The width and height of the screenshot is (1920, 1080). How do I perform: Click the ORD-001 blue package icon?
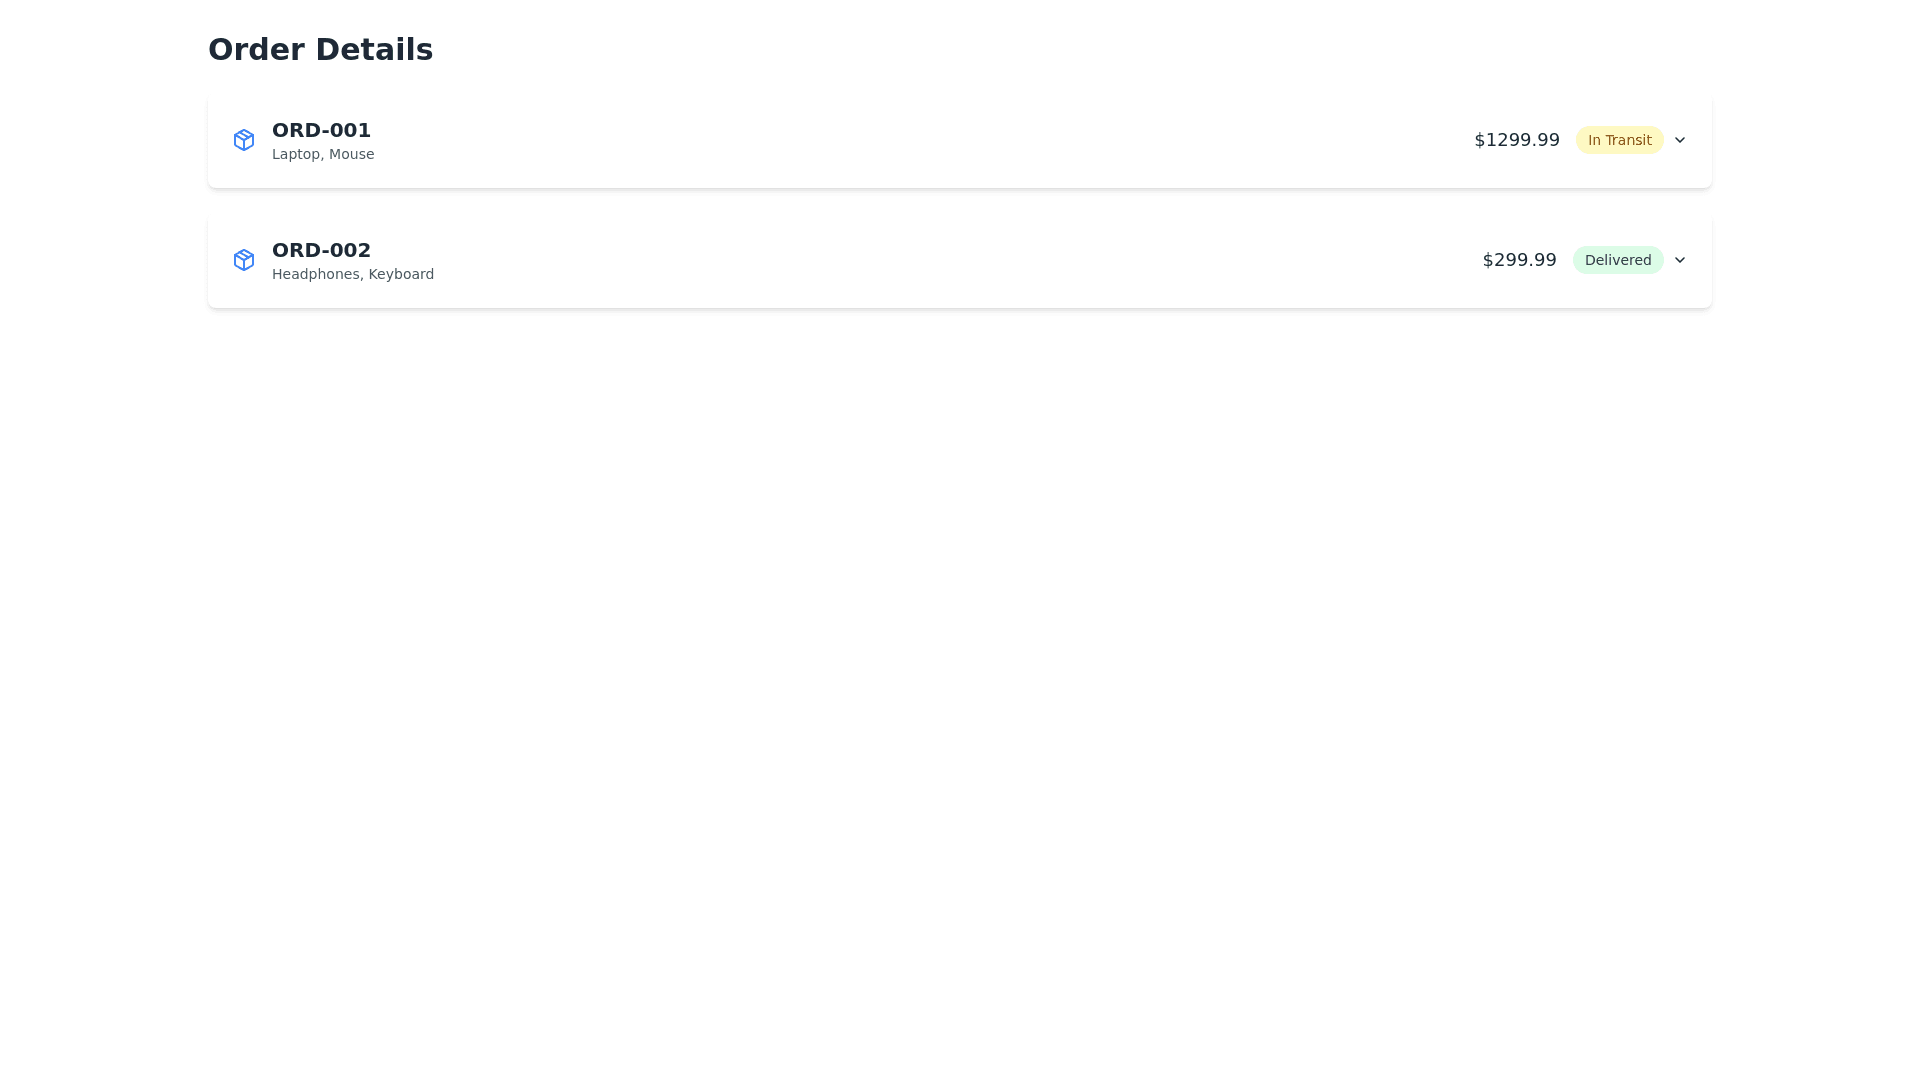pyautogui.click(x=243, y=140)
